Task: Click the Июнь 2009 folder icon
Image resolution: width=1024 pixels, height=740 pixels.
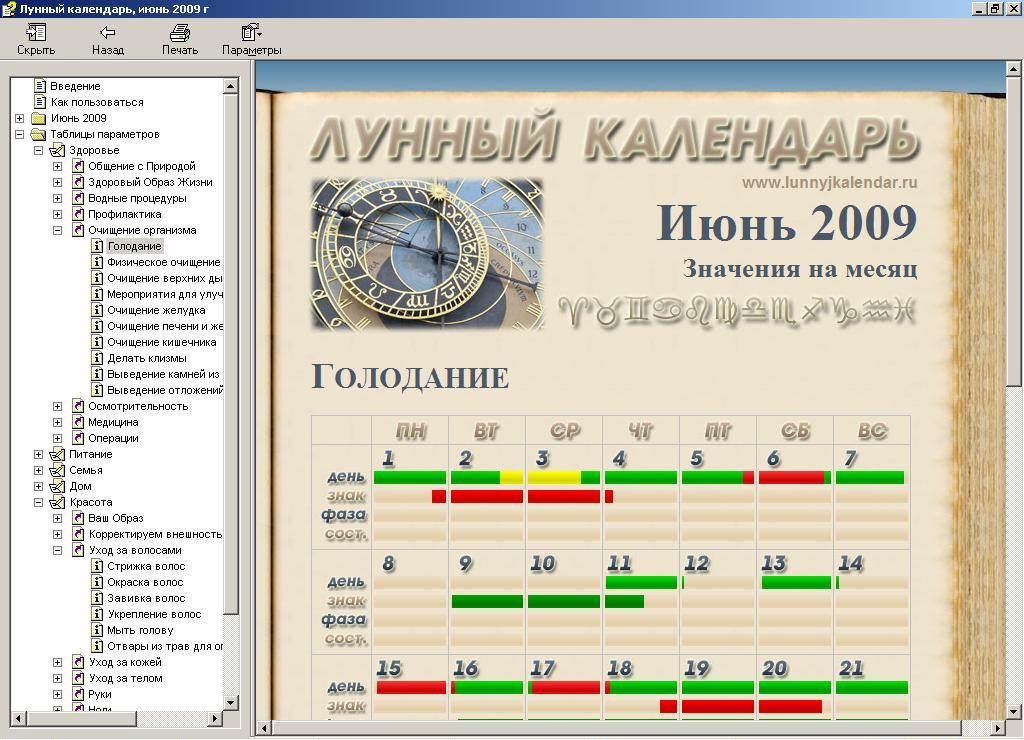Action: [39, 118]
